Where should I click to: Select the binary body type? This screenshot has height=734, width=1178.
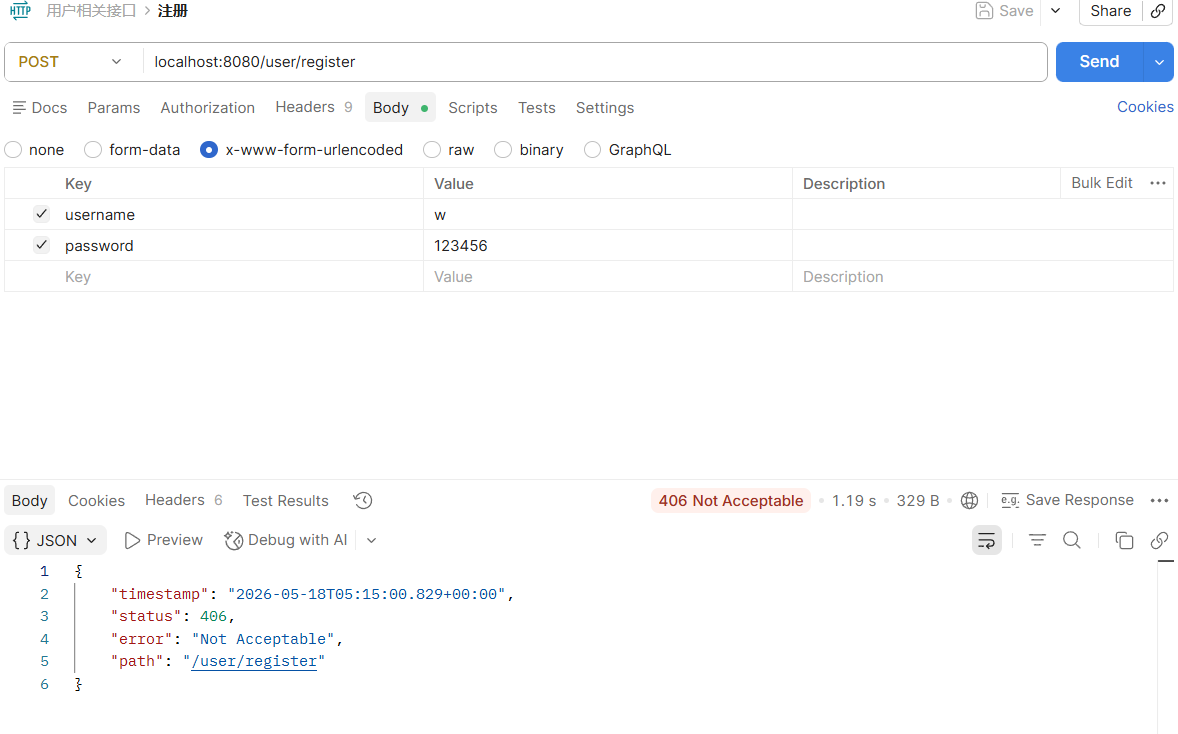coord(503,150)
